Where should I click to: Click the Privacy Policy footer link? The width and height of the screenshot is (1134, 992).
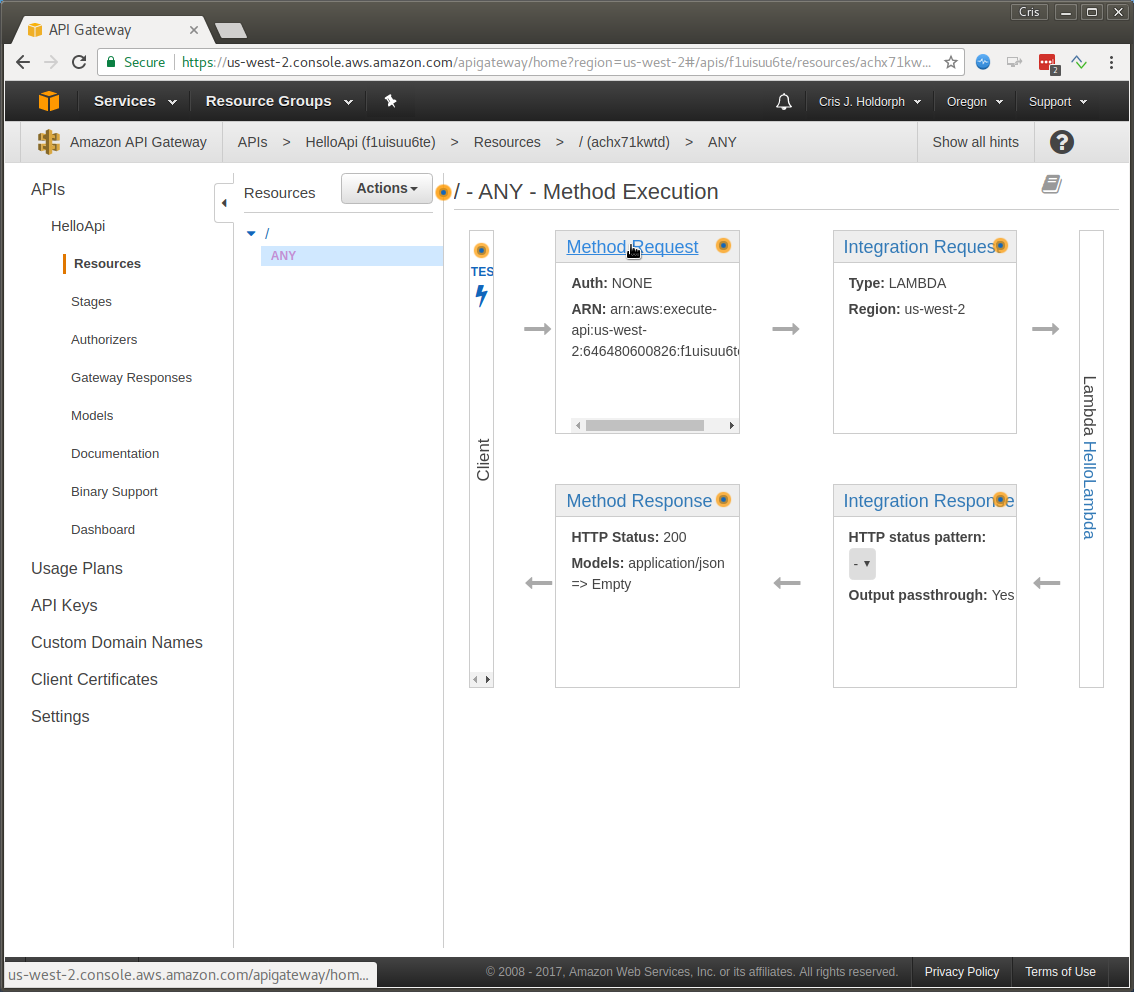point(961,972)
